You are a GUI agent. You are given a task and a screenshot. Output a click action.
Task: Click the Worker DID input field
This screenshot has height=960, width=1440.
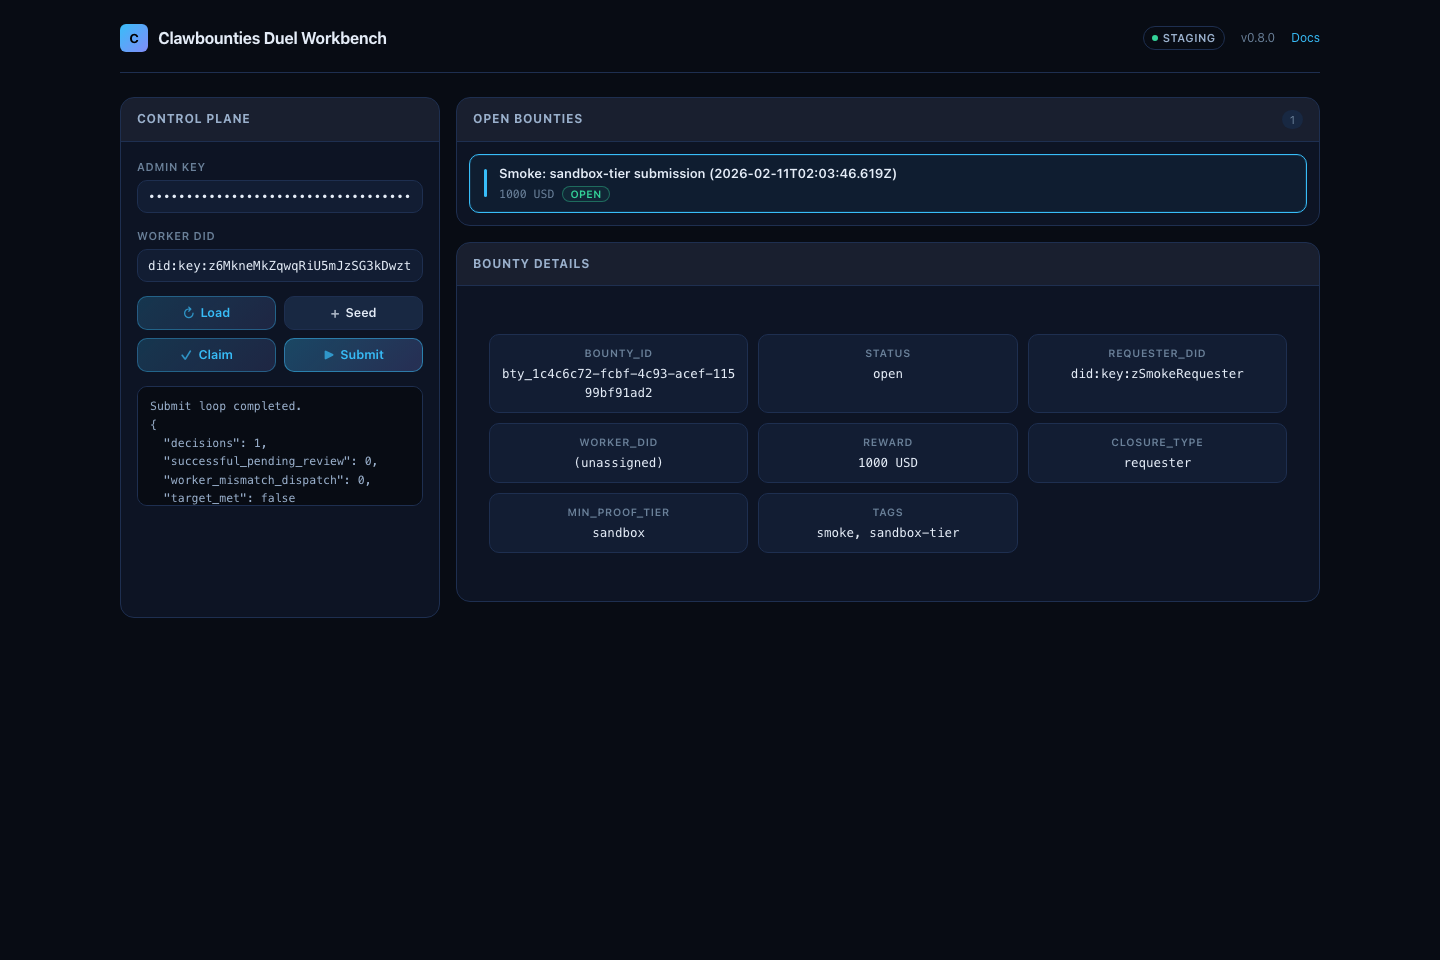[x=280, y=266]
